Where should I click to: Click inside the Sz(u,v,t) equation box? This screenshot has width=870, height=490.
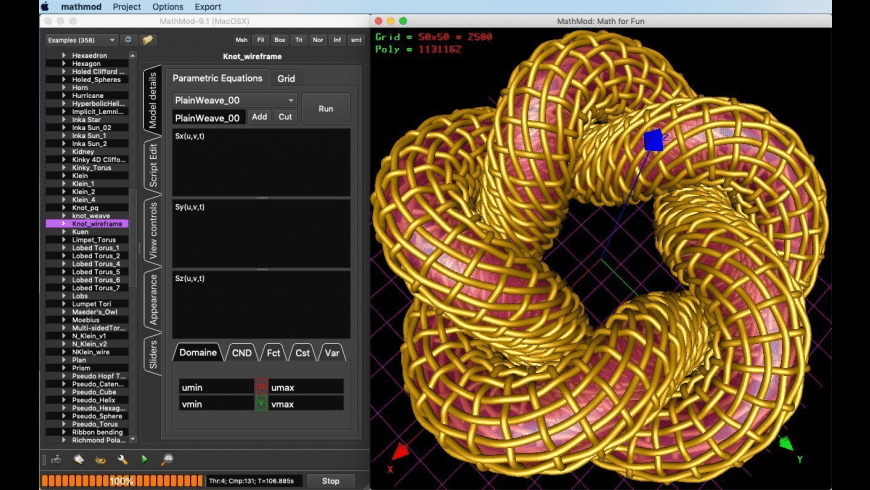261,305
